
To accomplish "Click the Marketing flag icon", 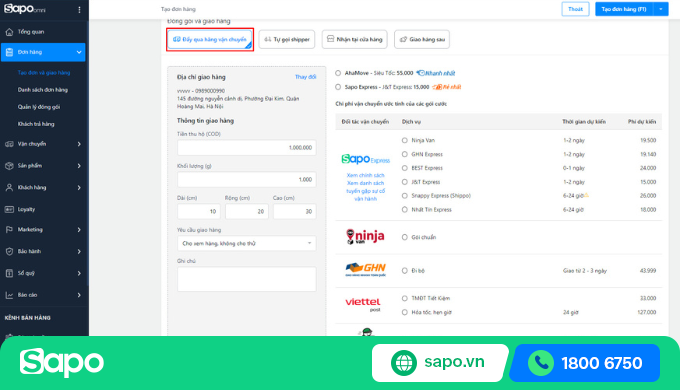I will (x=9, y=229).
